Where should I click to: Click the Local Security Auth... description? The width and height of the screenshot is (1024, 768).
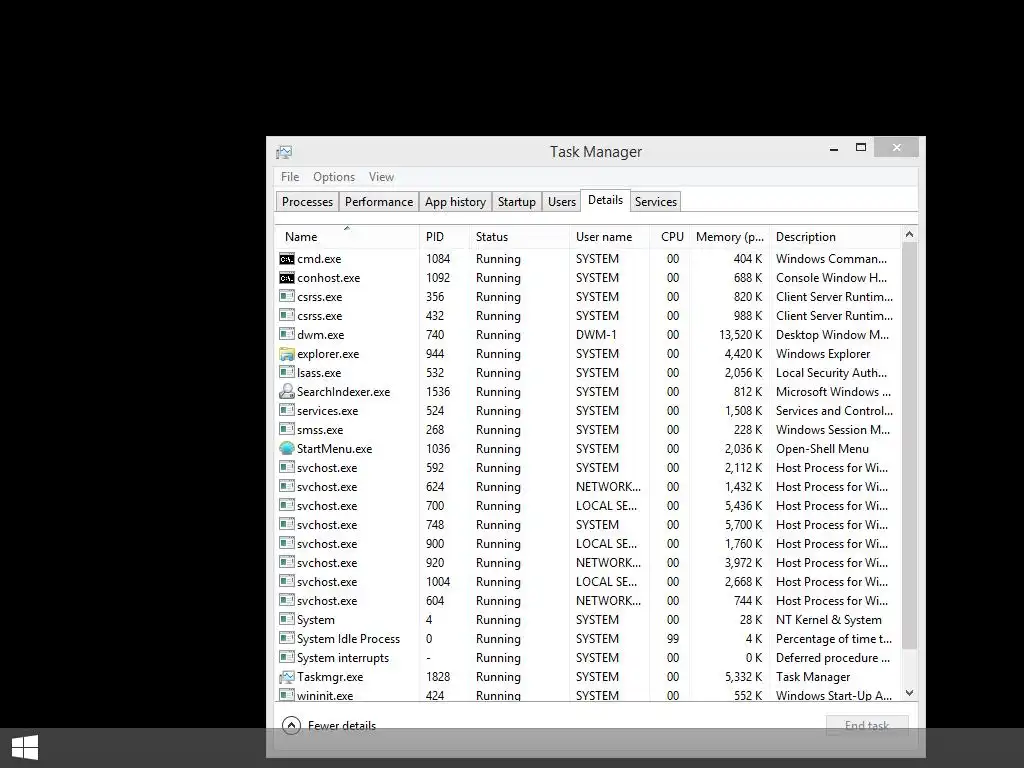(831, 372)
